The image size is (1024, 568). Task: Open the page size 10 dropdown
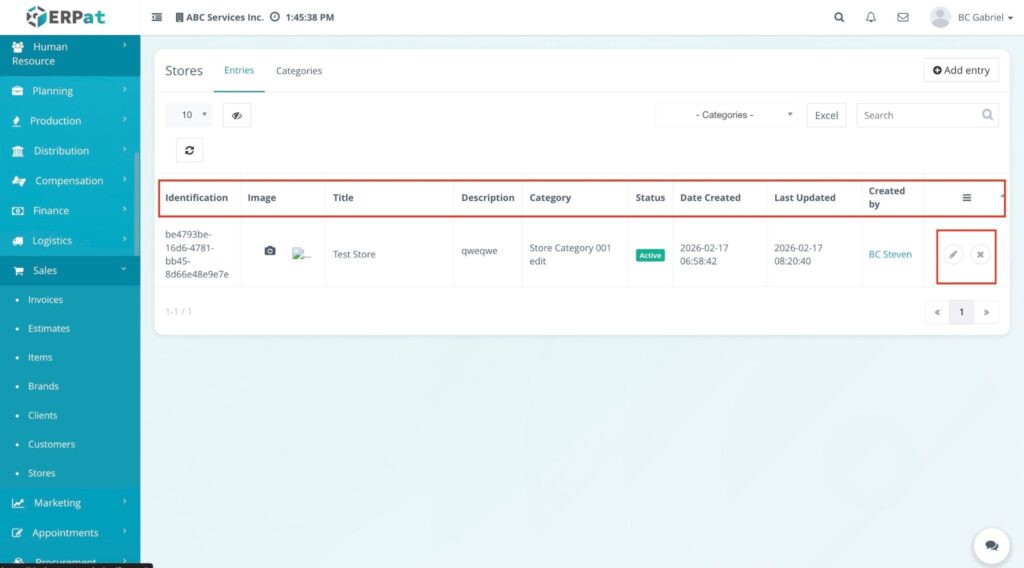pyautogui.click(x=188, y=115)
